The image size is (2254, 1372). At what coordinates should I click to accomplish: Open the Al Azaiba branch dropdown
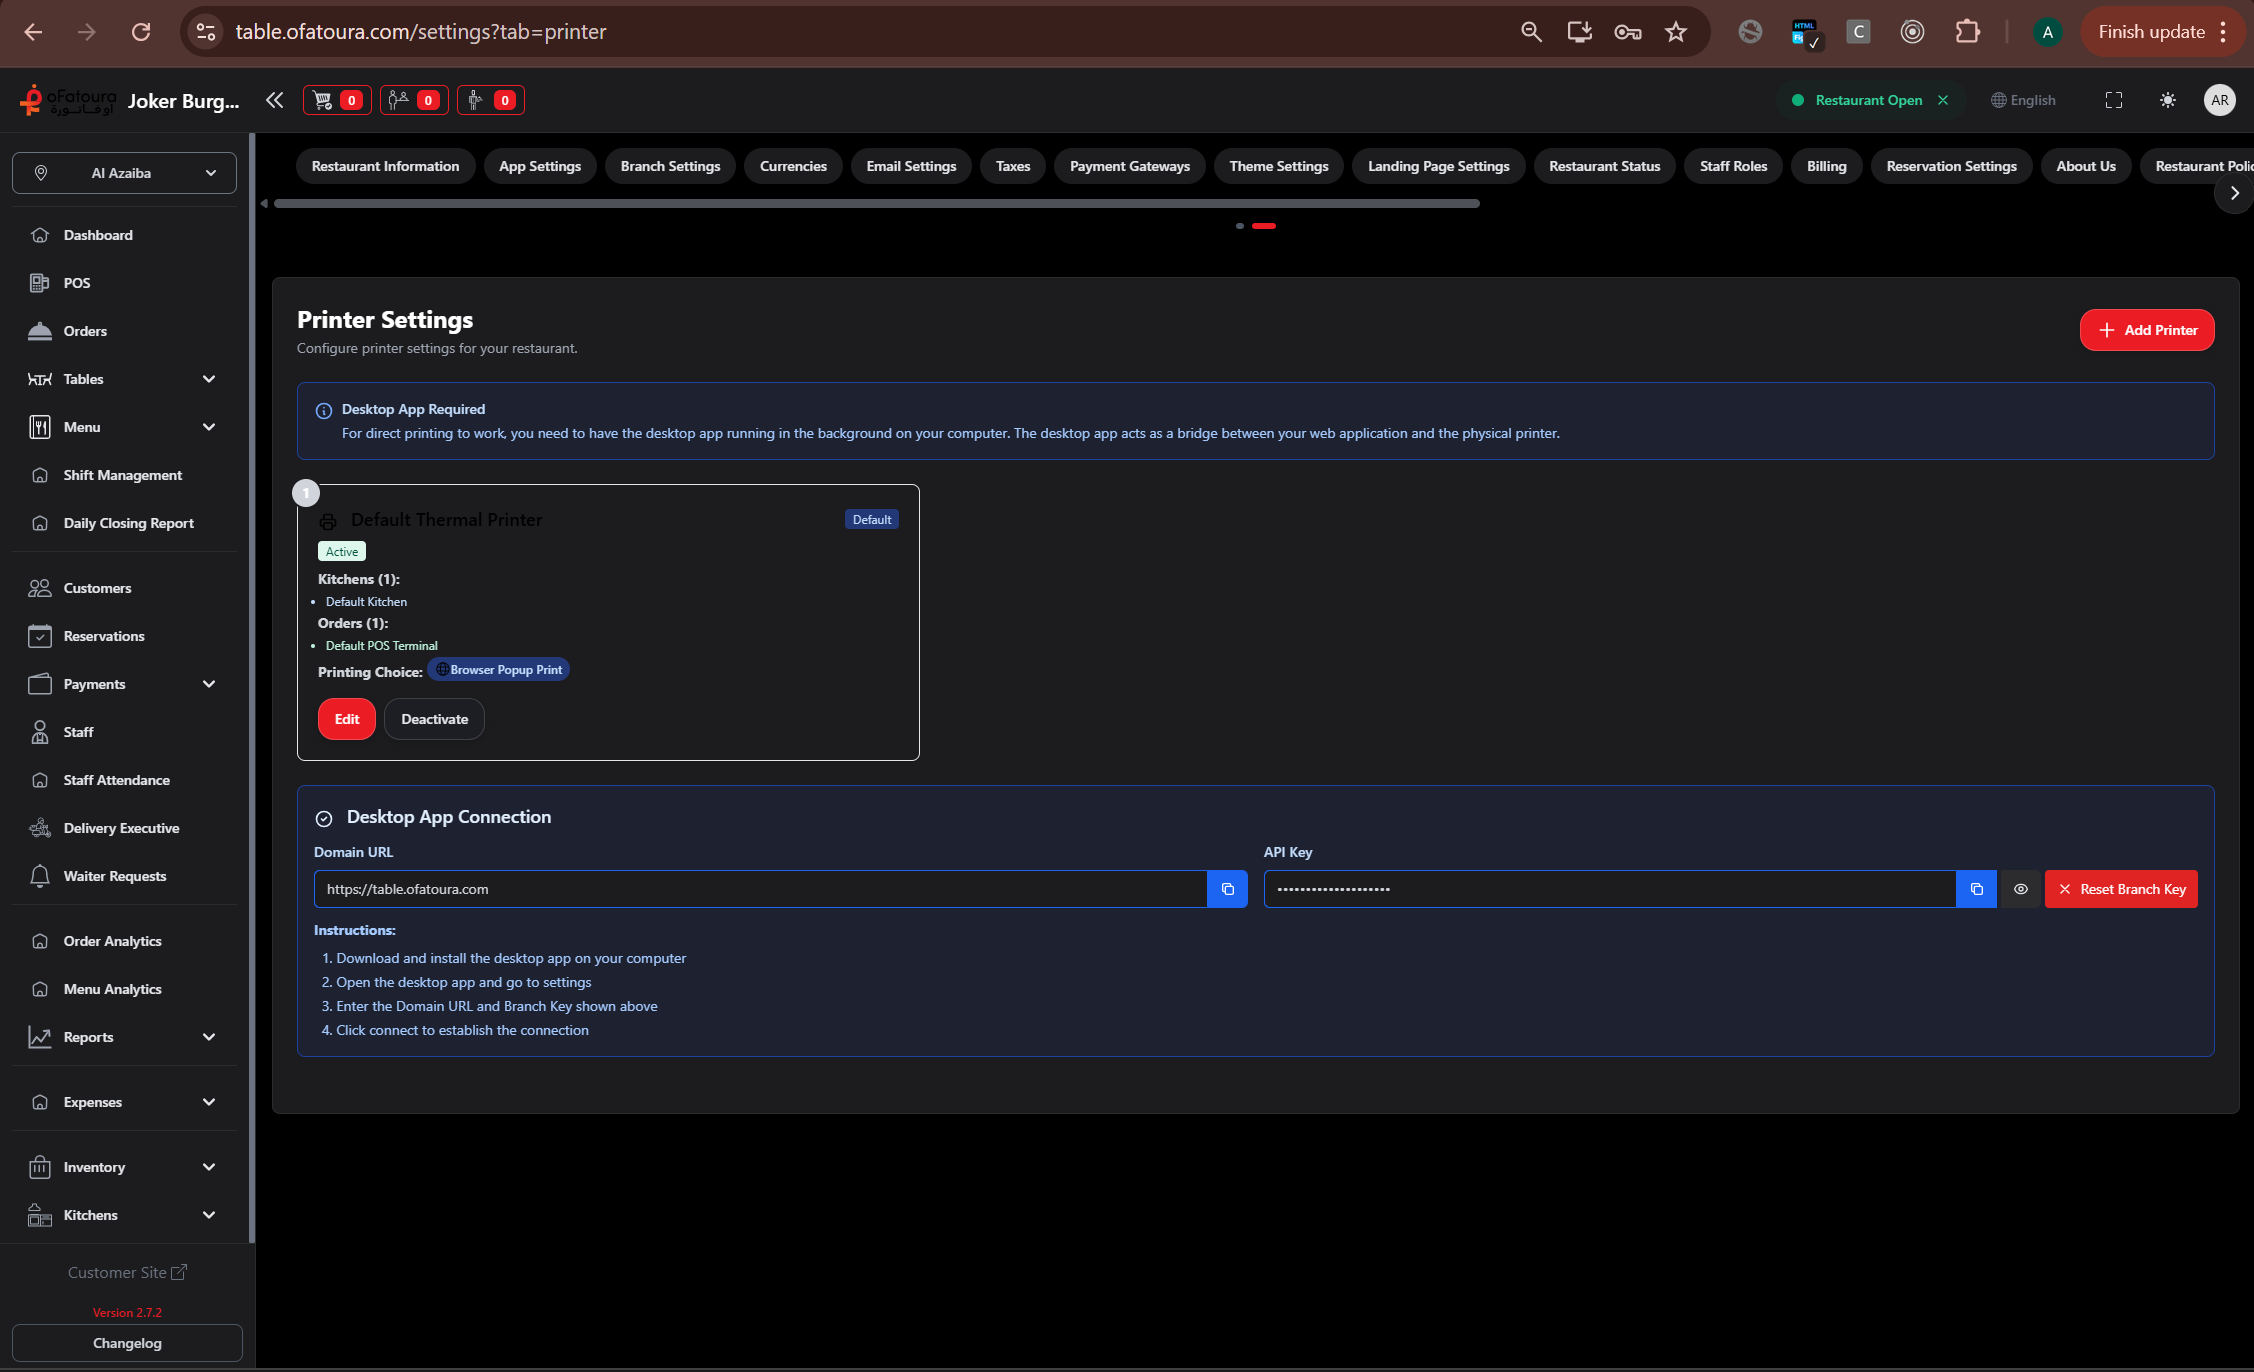tap(124, 173)
